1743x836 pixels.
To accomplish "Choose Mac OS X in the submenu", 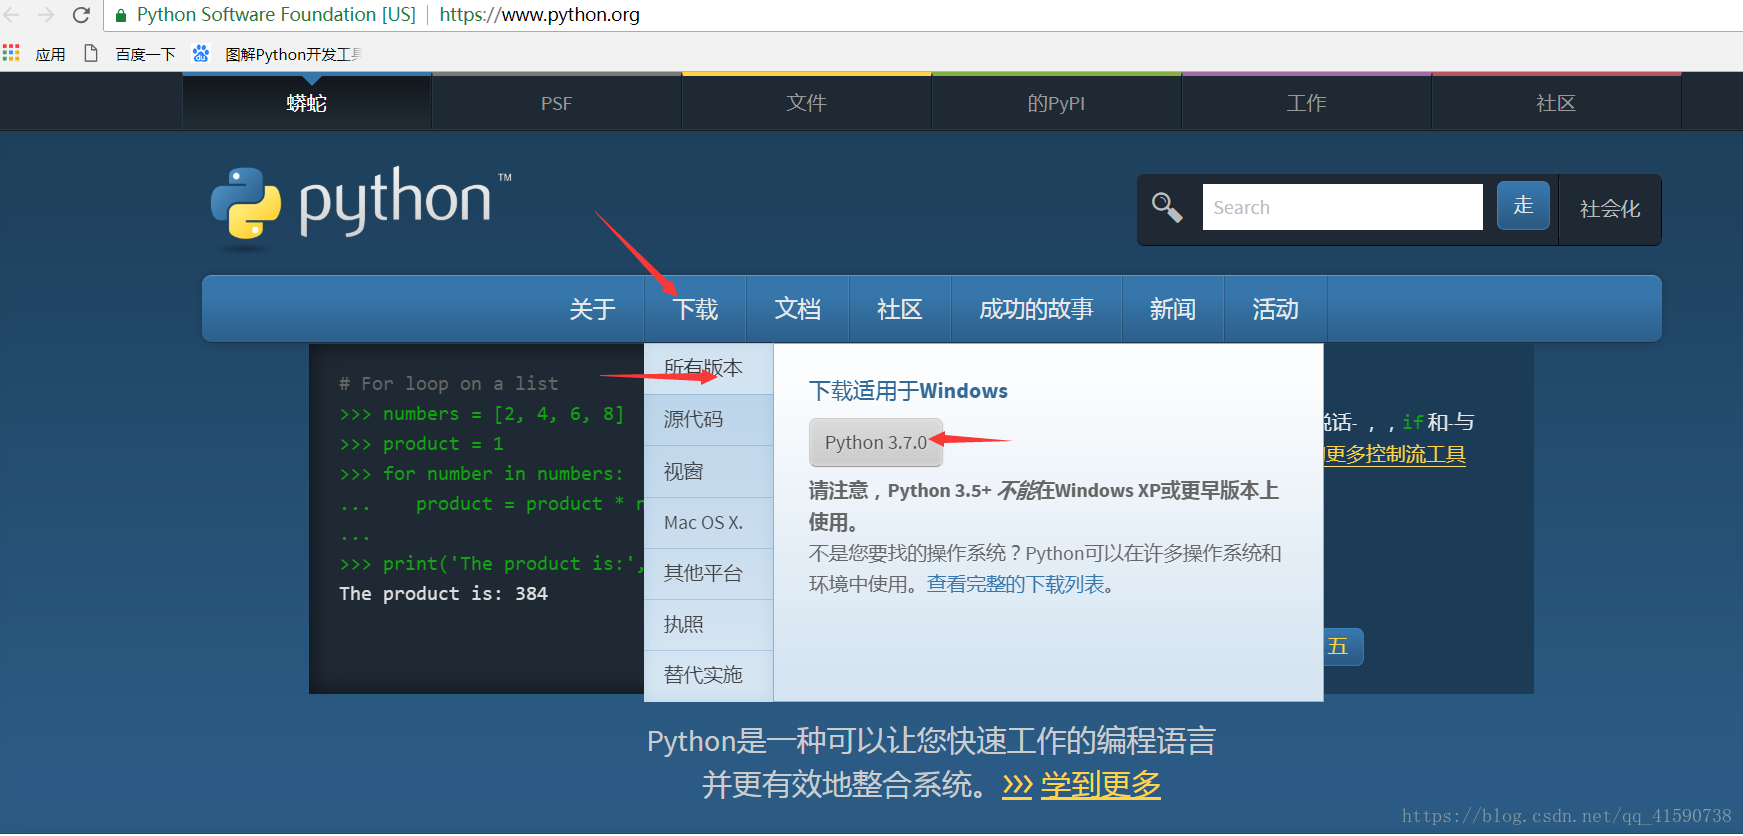I will (x=709, y=523).
